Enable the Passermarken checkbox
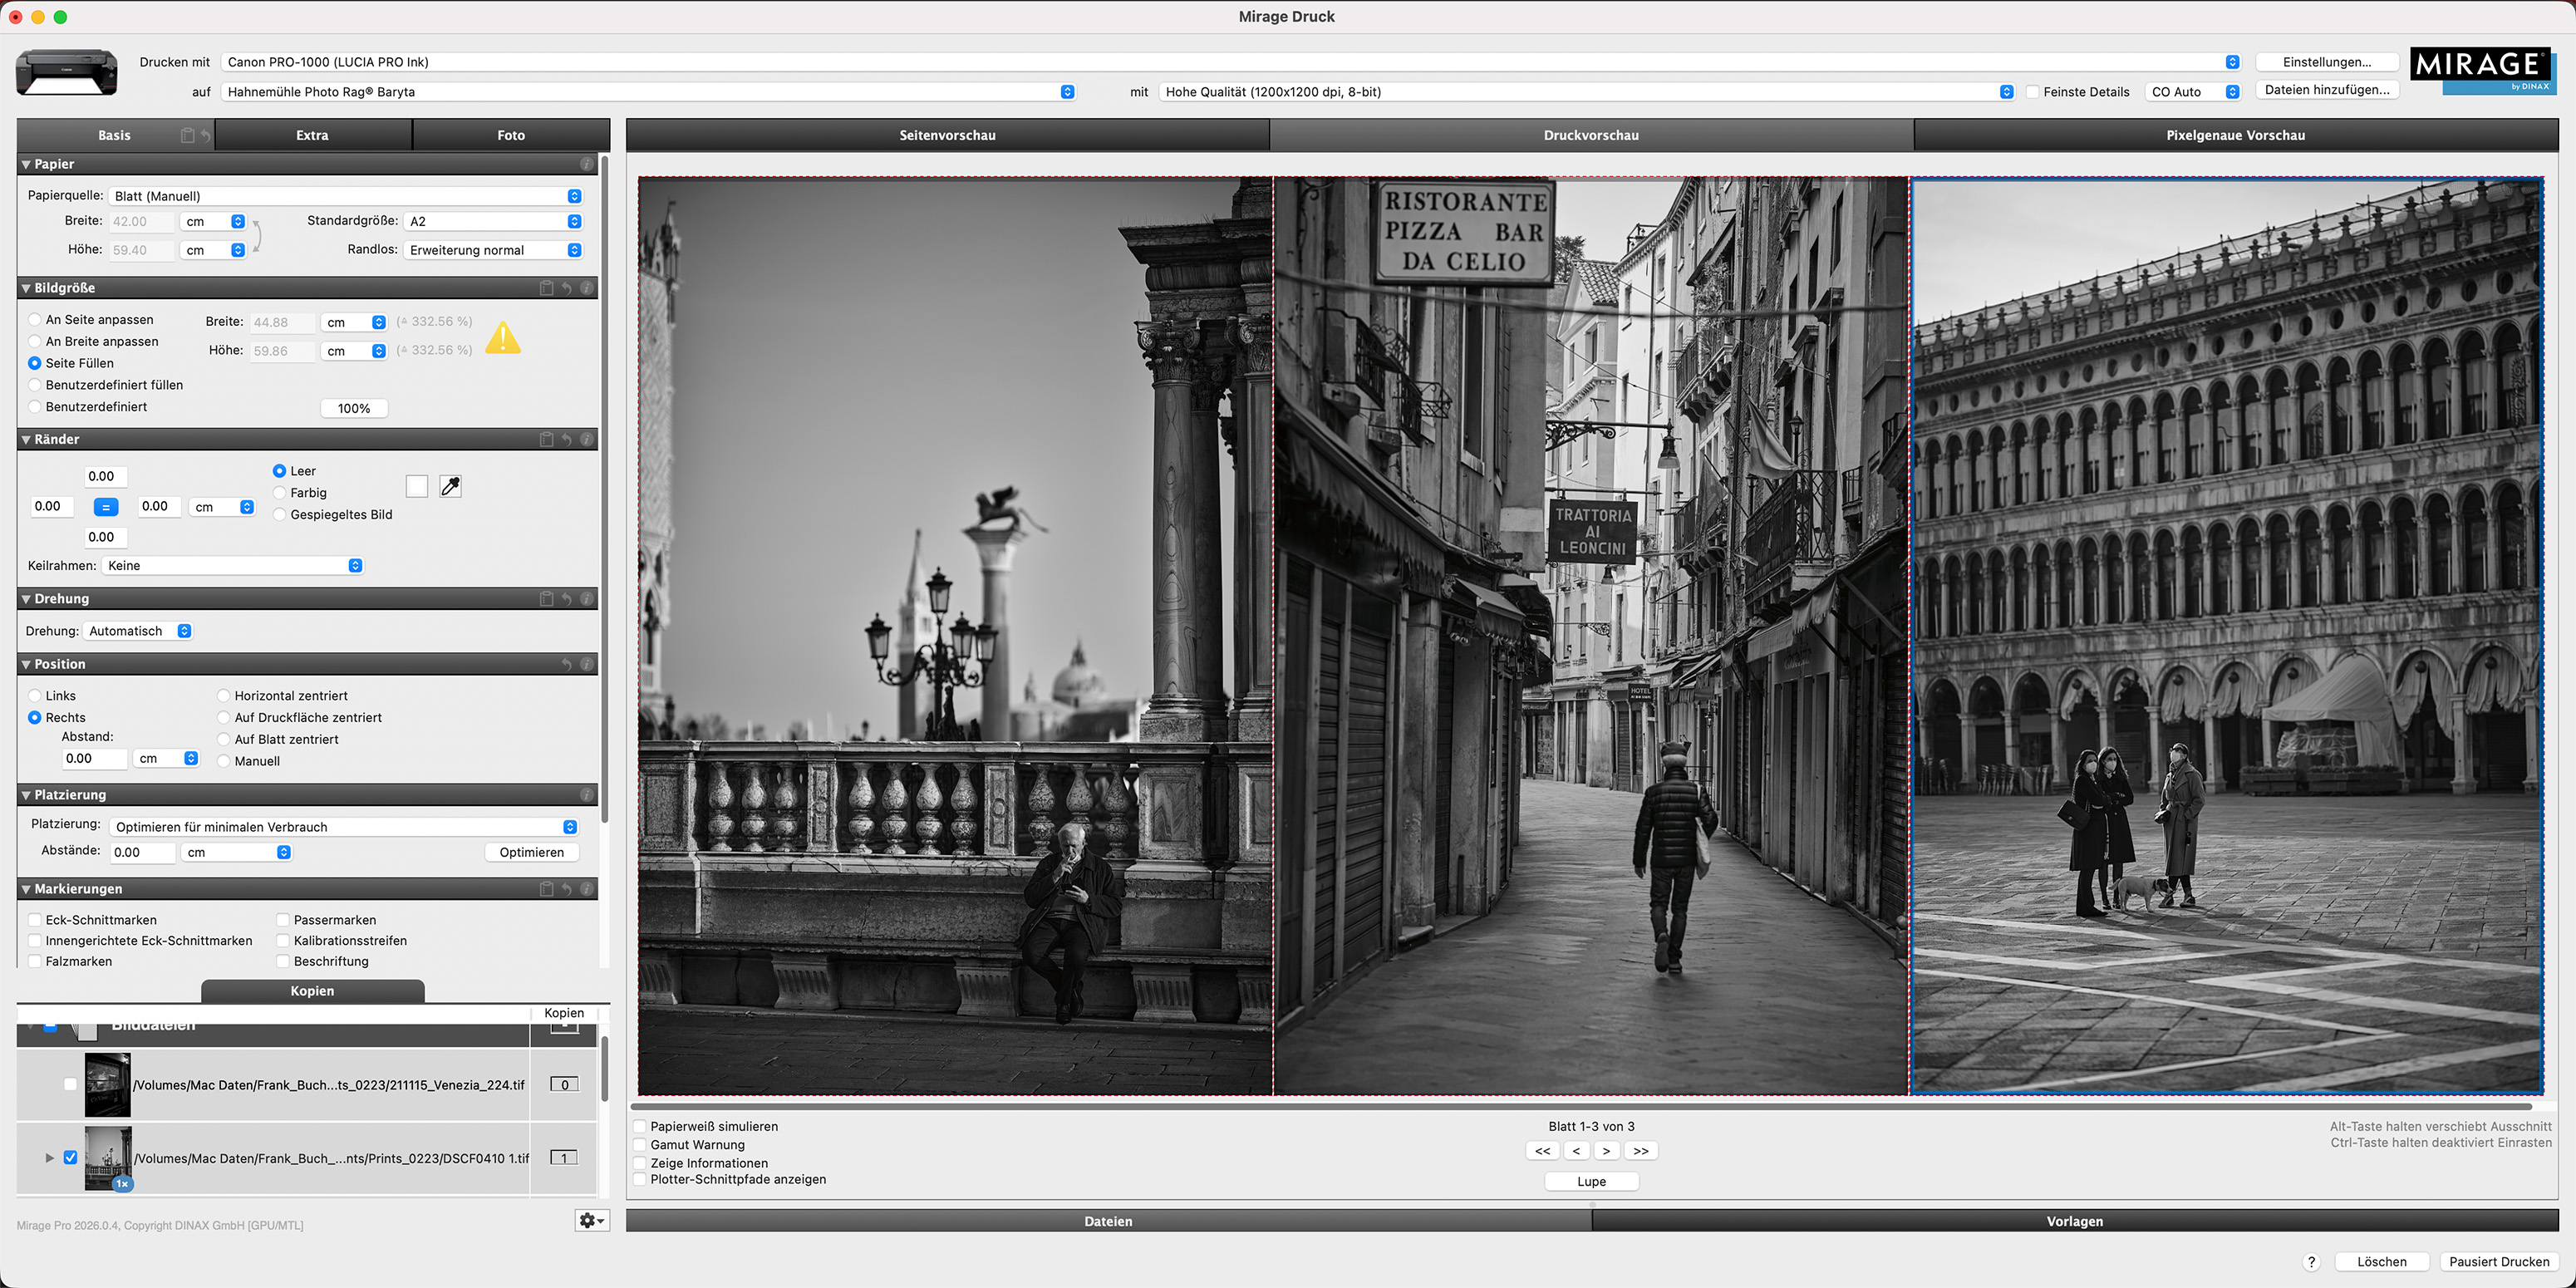2576x1288 pixels. [283, 920]
